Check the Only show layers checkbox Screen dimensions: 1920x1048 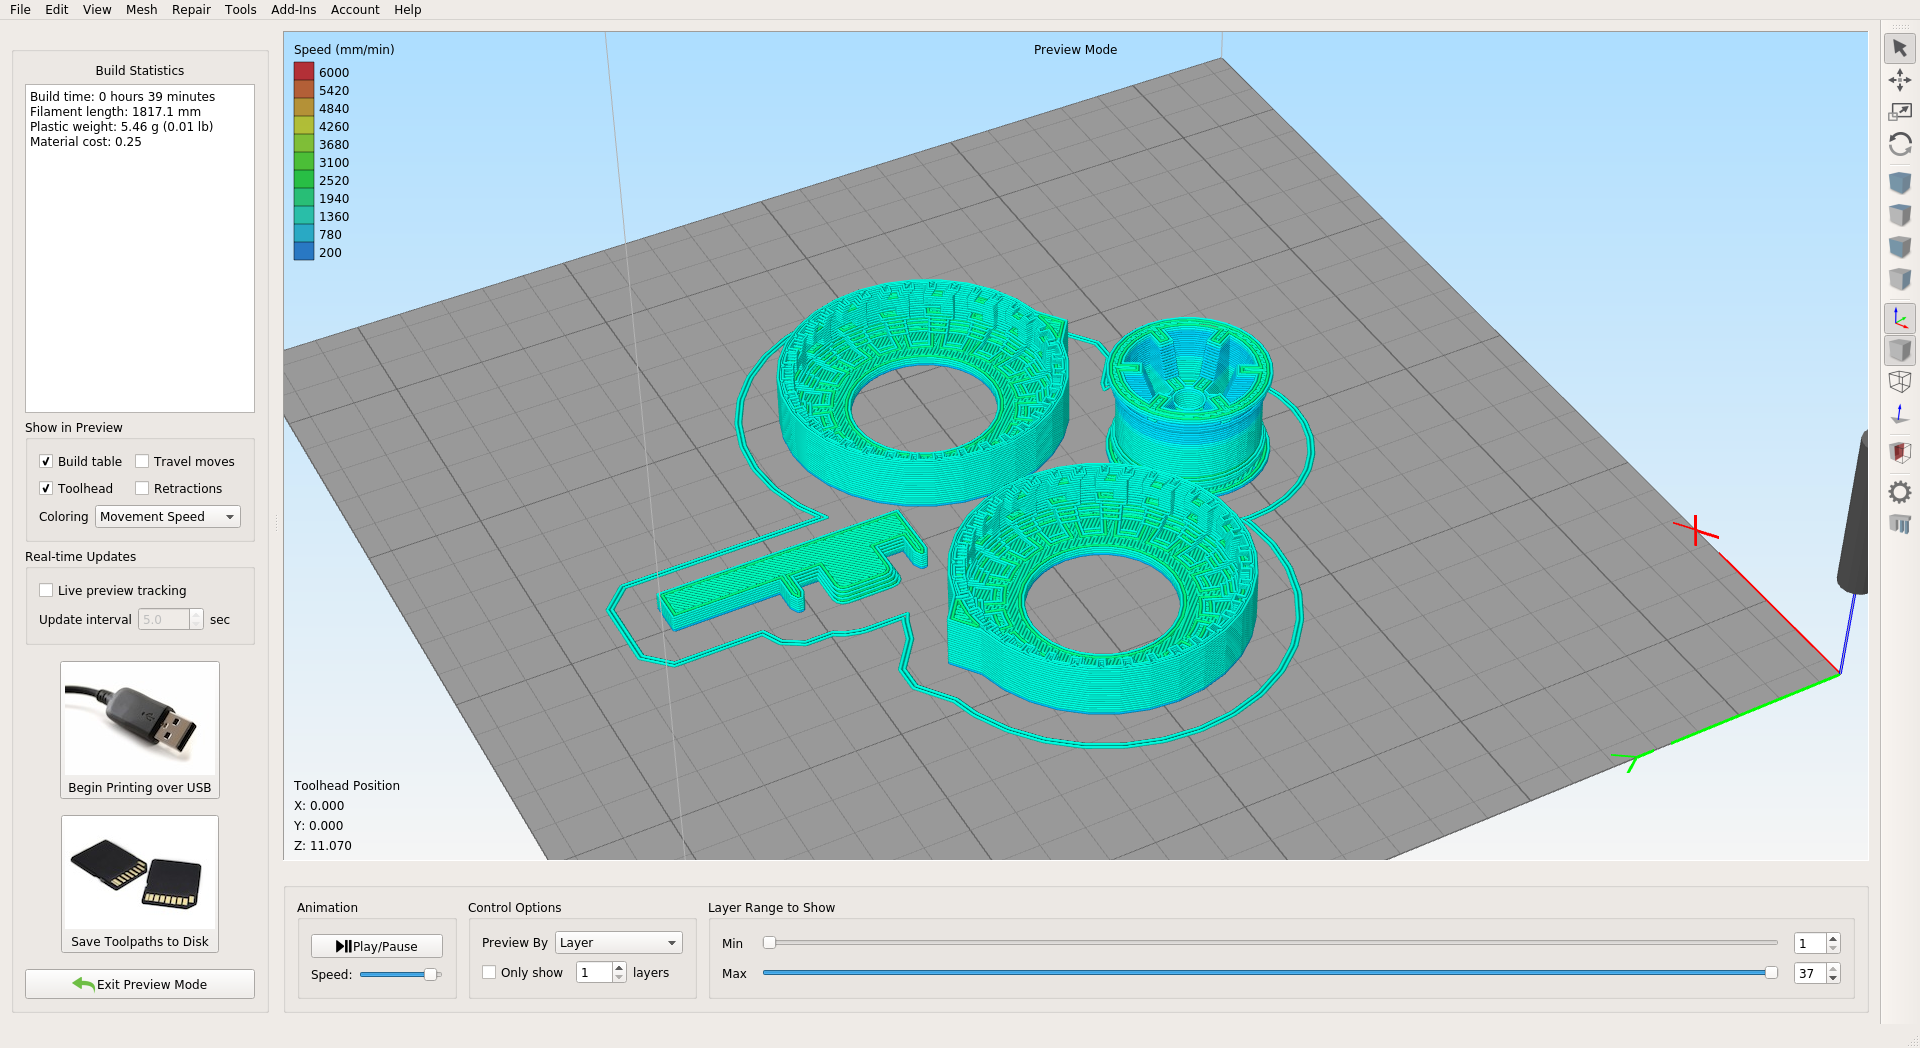[x=489, y=972]
